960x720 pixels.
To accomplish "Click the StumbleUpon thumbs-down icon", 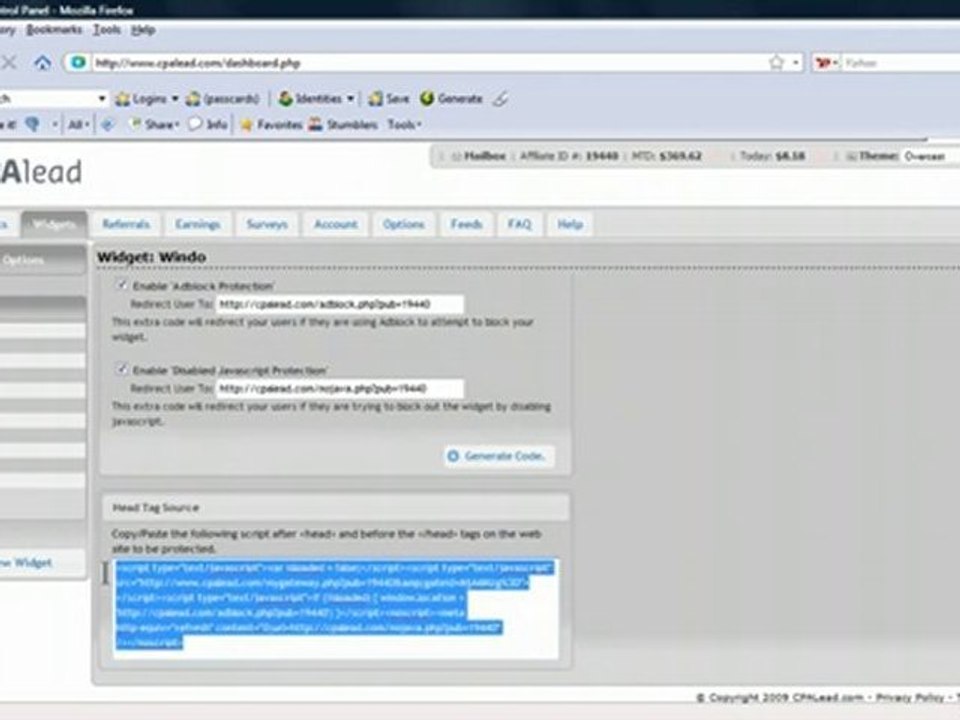I will 32,124.
